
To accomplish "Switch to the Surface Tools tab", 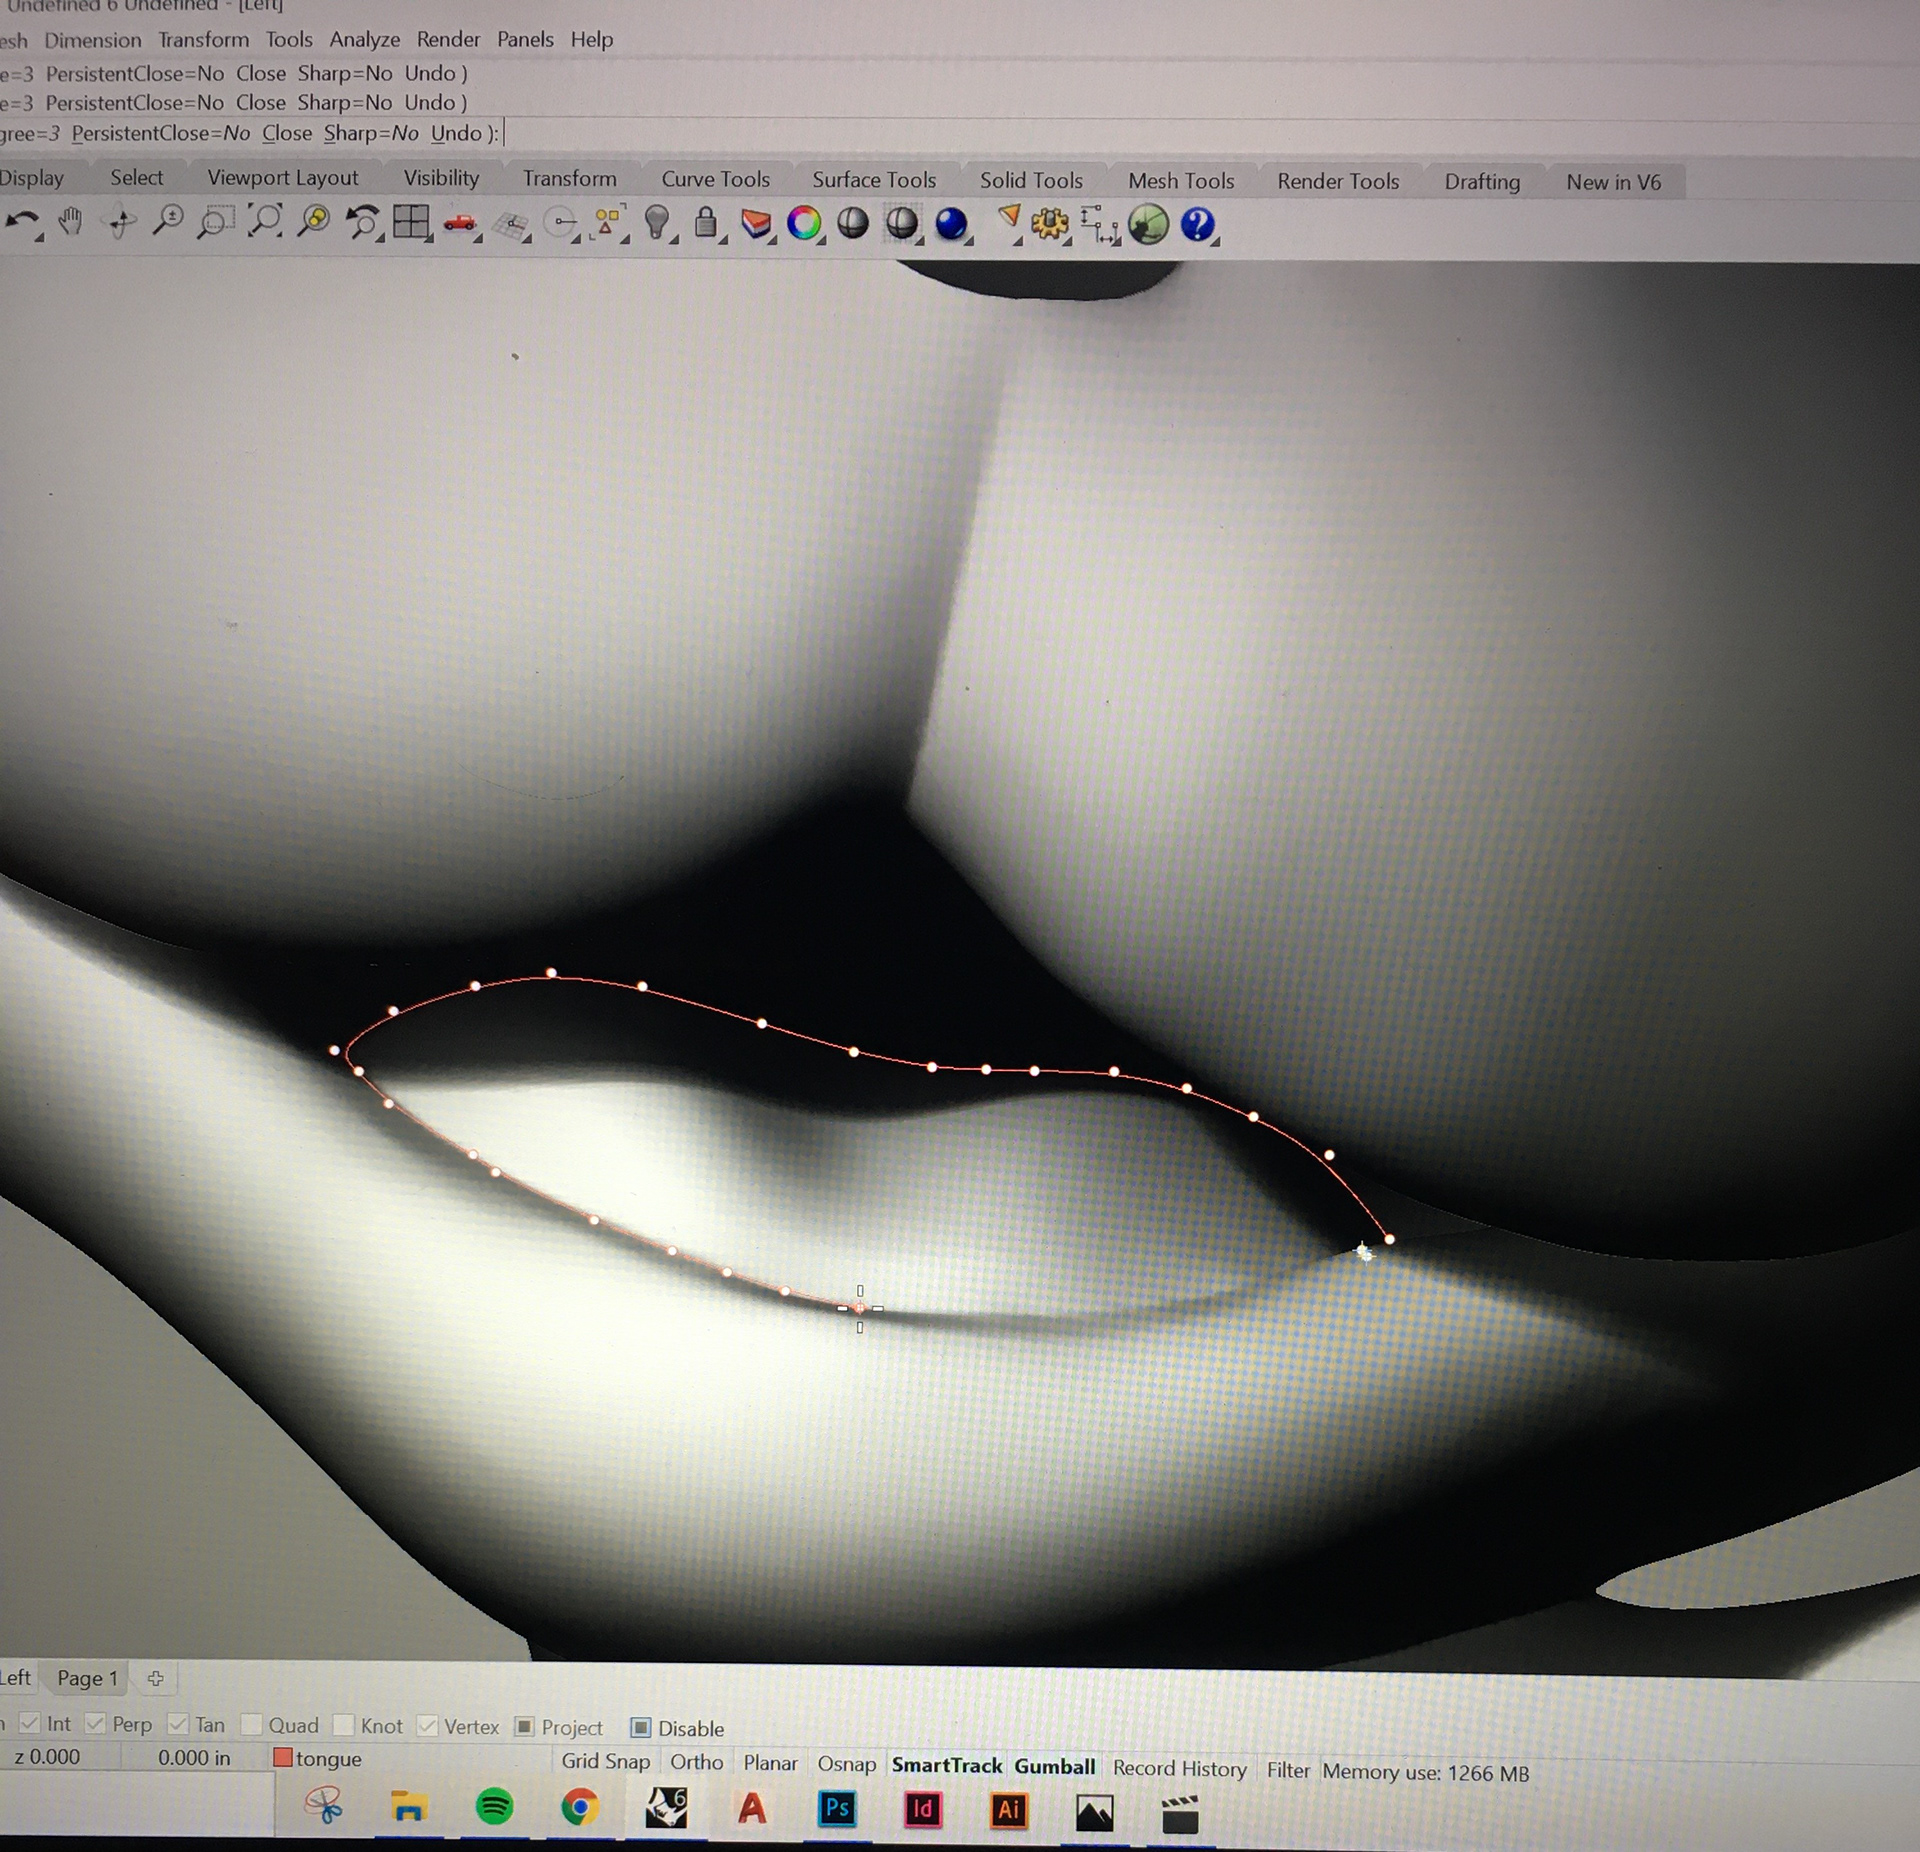I will click(873, 180).
